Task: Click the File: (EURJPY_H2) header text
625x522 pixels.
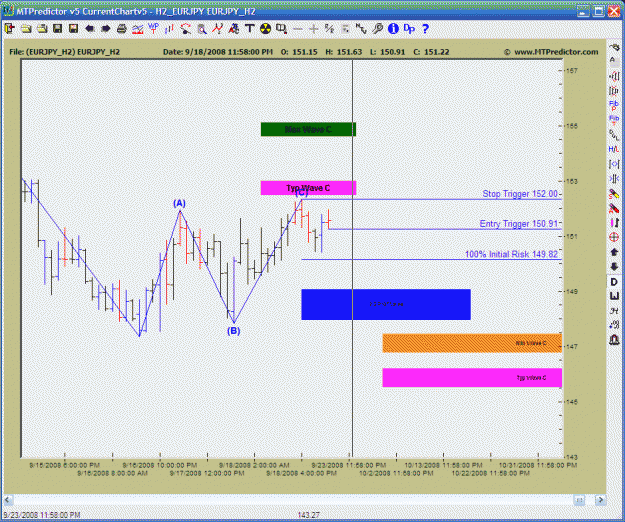Action: 65,52
